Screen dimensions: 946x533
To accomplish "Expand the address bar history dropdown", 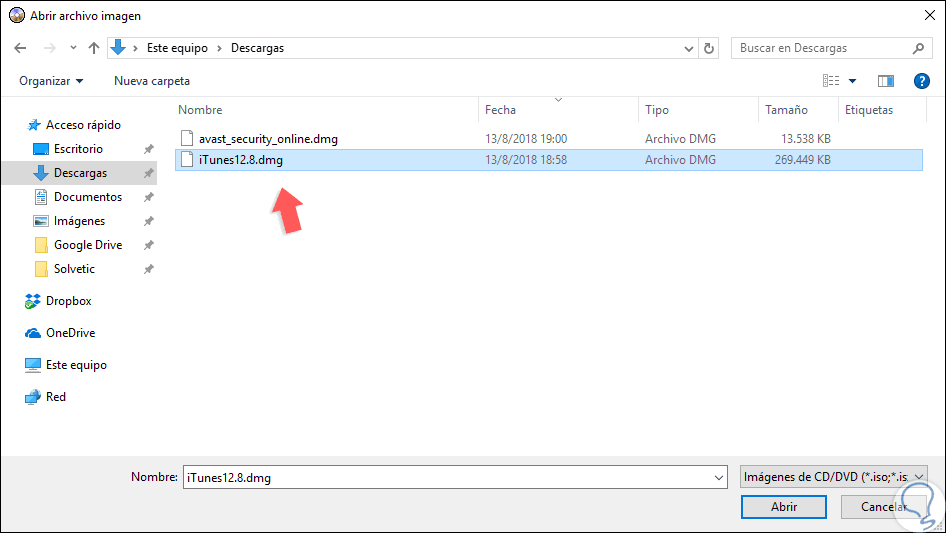I will (688, 49).
